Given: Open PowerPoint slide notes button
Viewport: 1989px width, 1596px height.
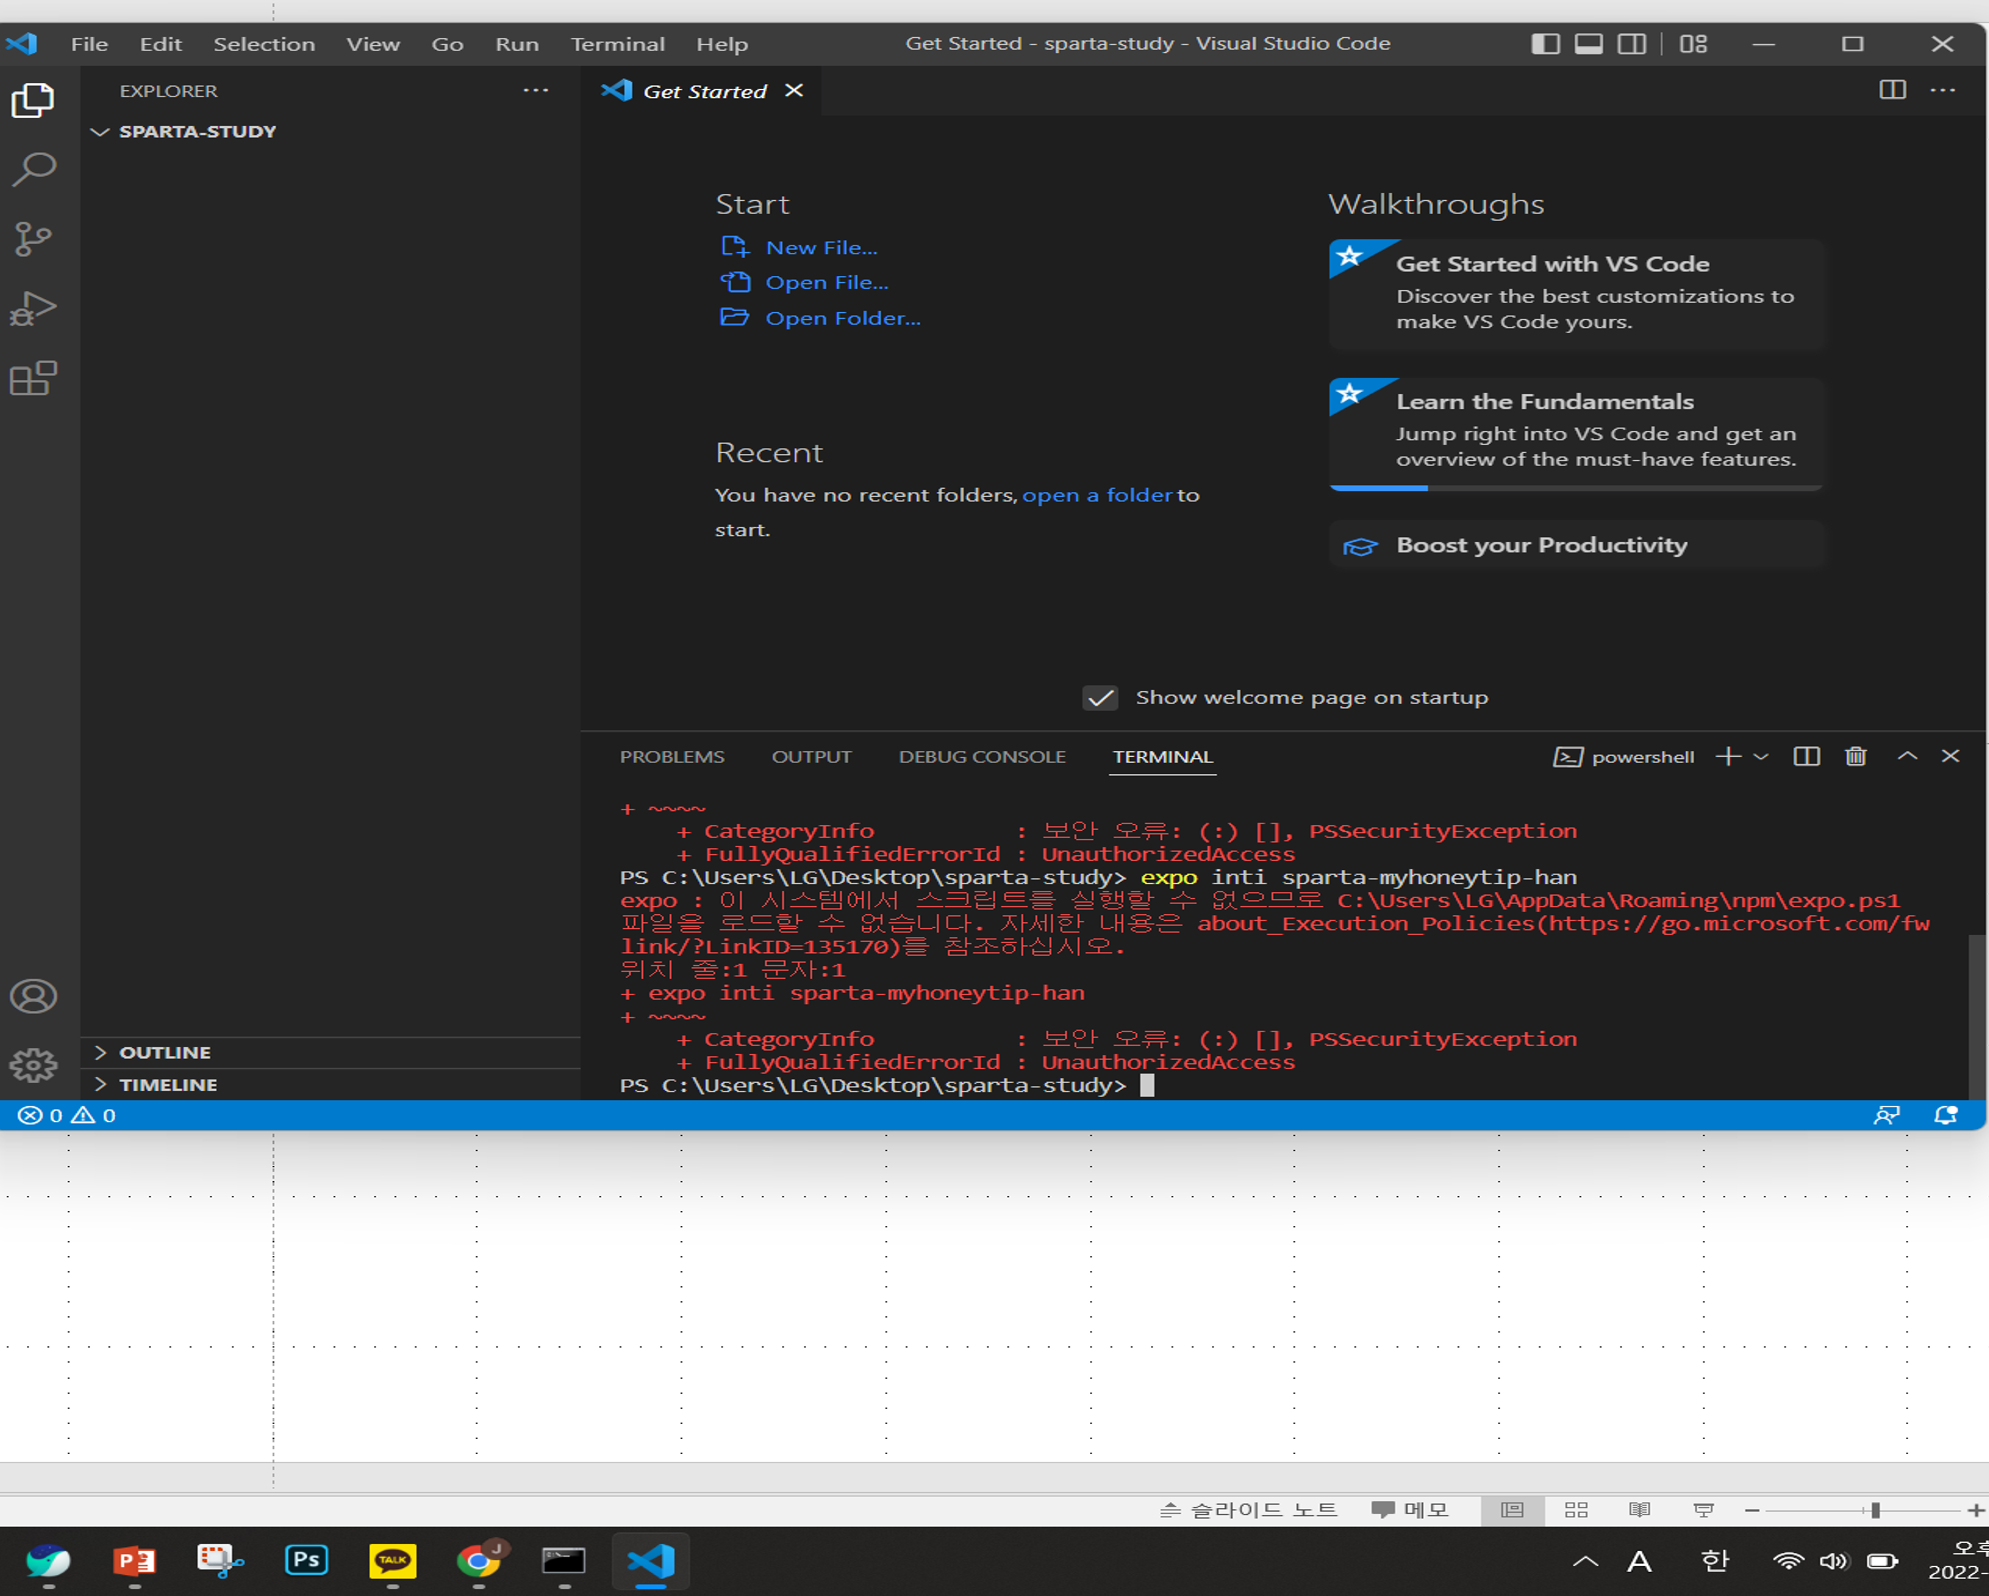Looking at the screenshot, I should (1249, 1510).
